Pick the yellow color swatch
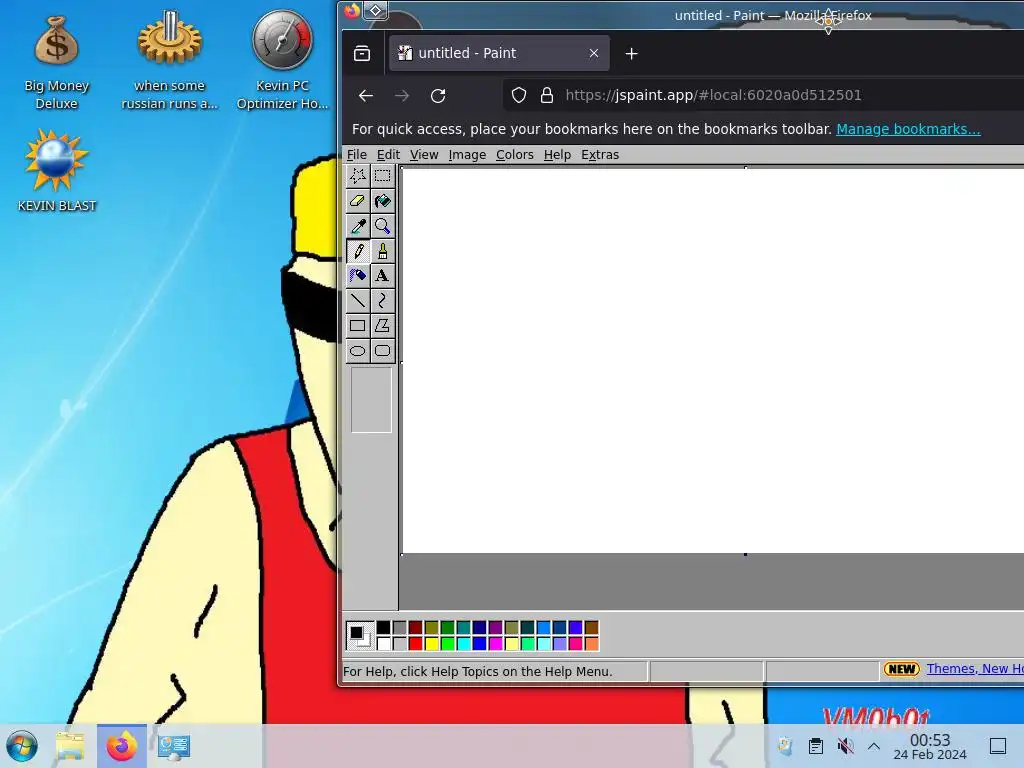Screen dimensions: 1024x768 point(431,644)
